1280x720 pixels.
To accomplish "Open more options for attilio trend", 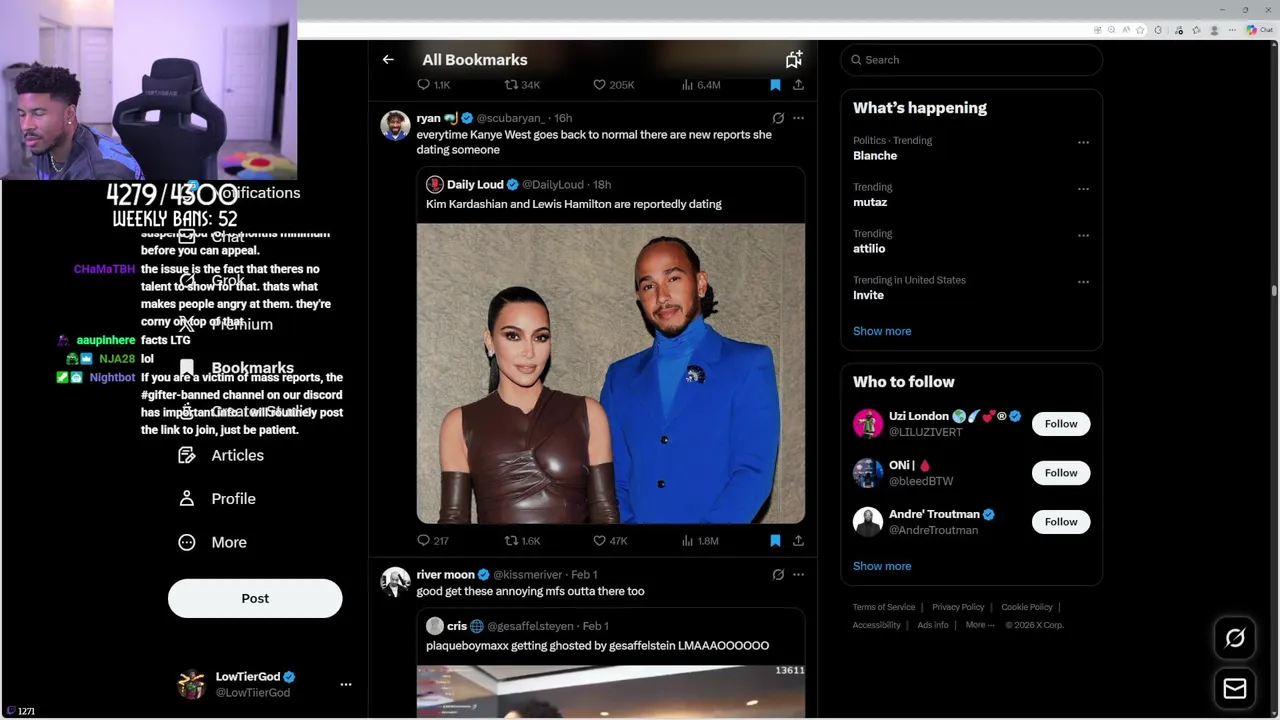I will tap(1083, 236).
